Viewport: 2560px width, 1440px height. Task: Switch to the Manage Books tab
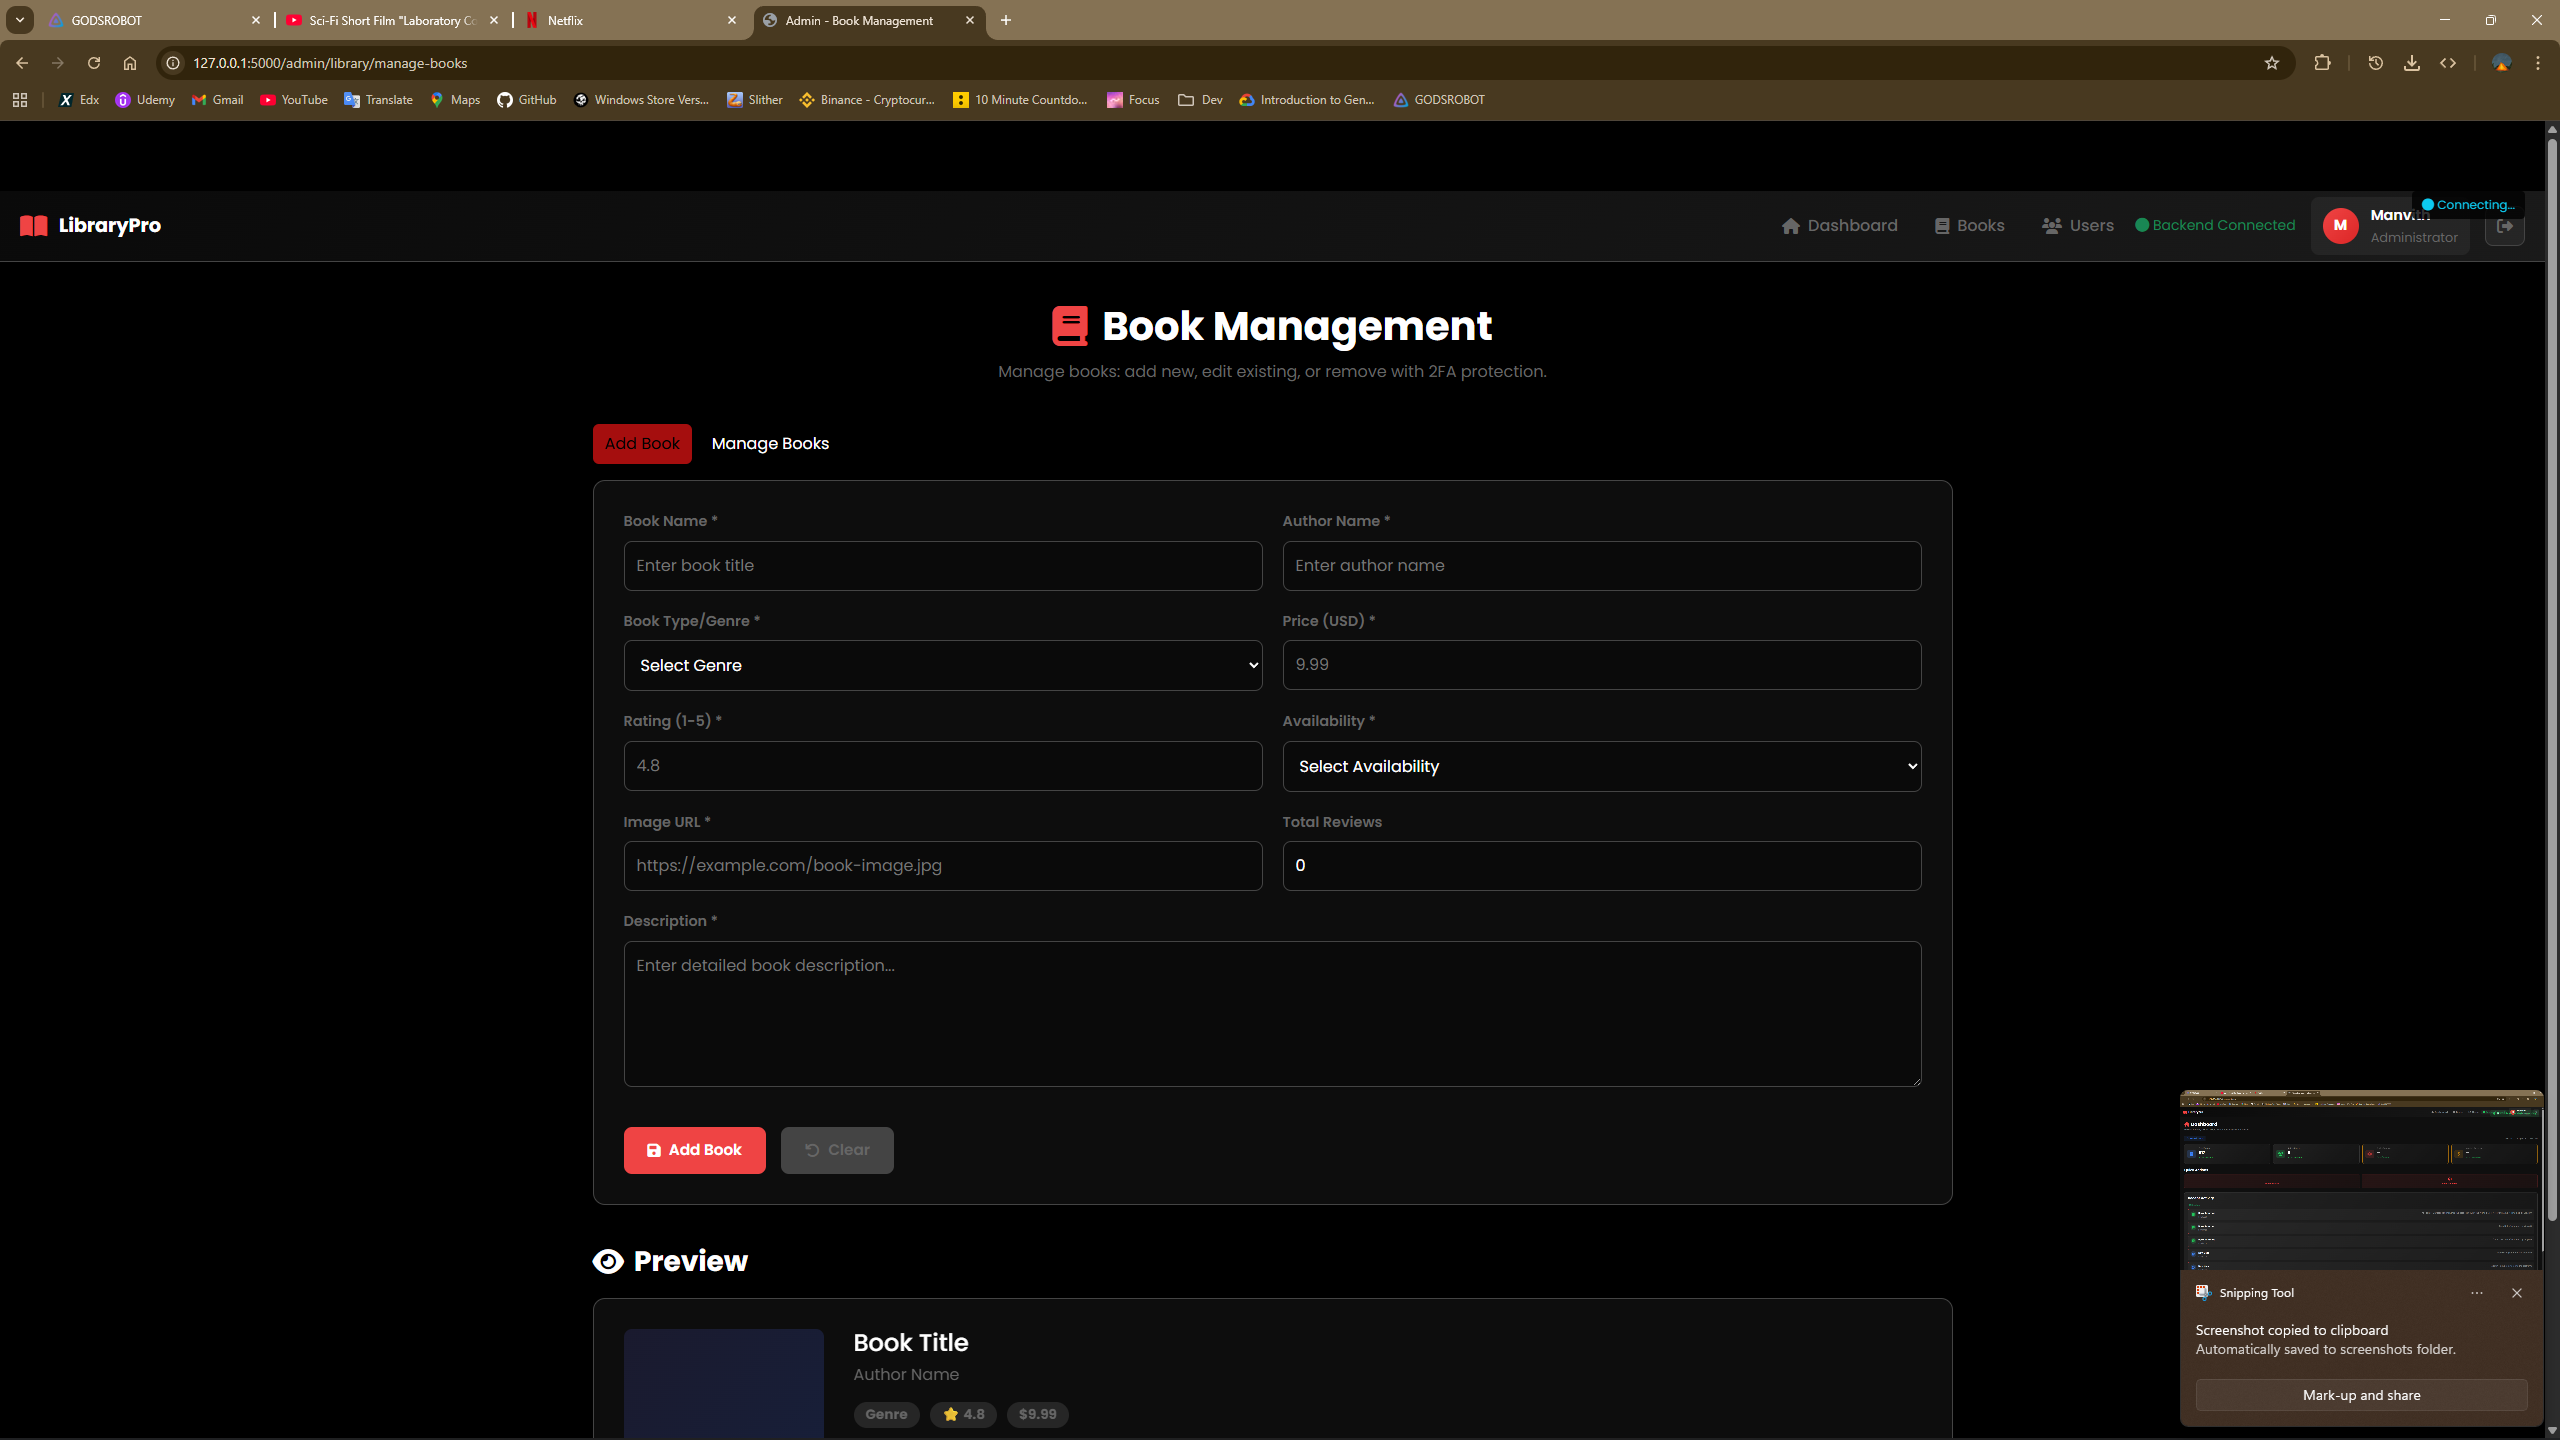[769, 443]
